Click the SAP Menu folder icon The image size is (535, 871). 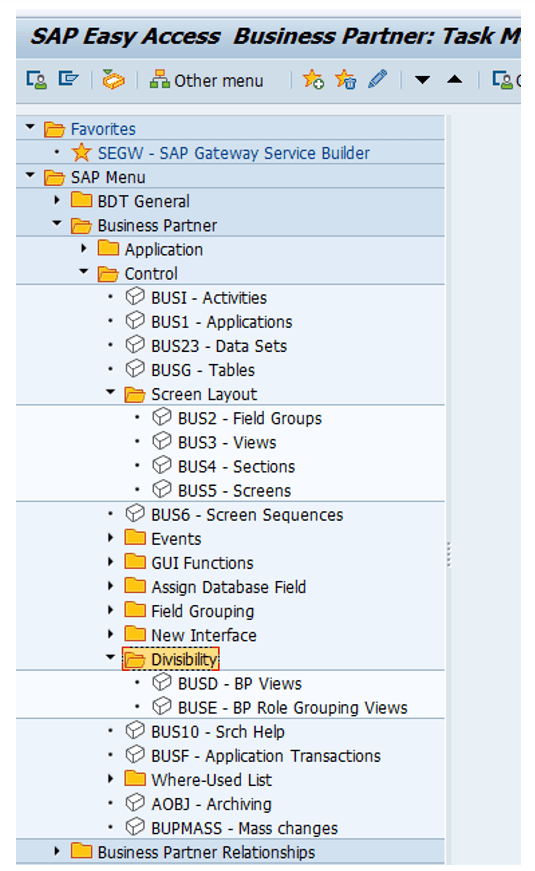(x=54, y=177)
